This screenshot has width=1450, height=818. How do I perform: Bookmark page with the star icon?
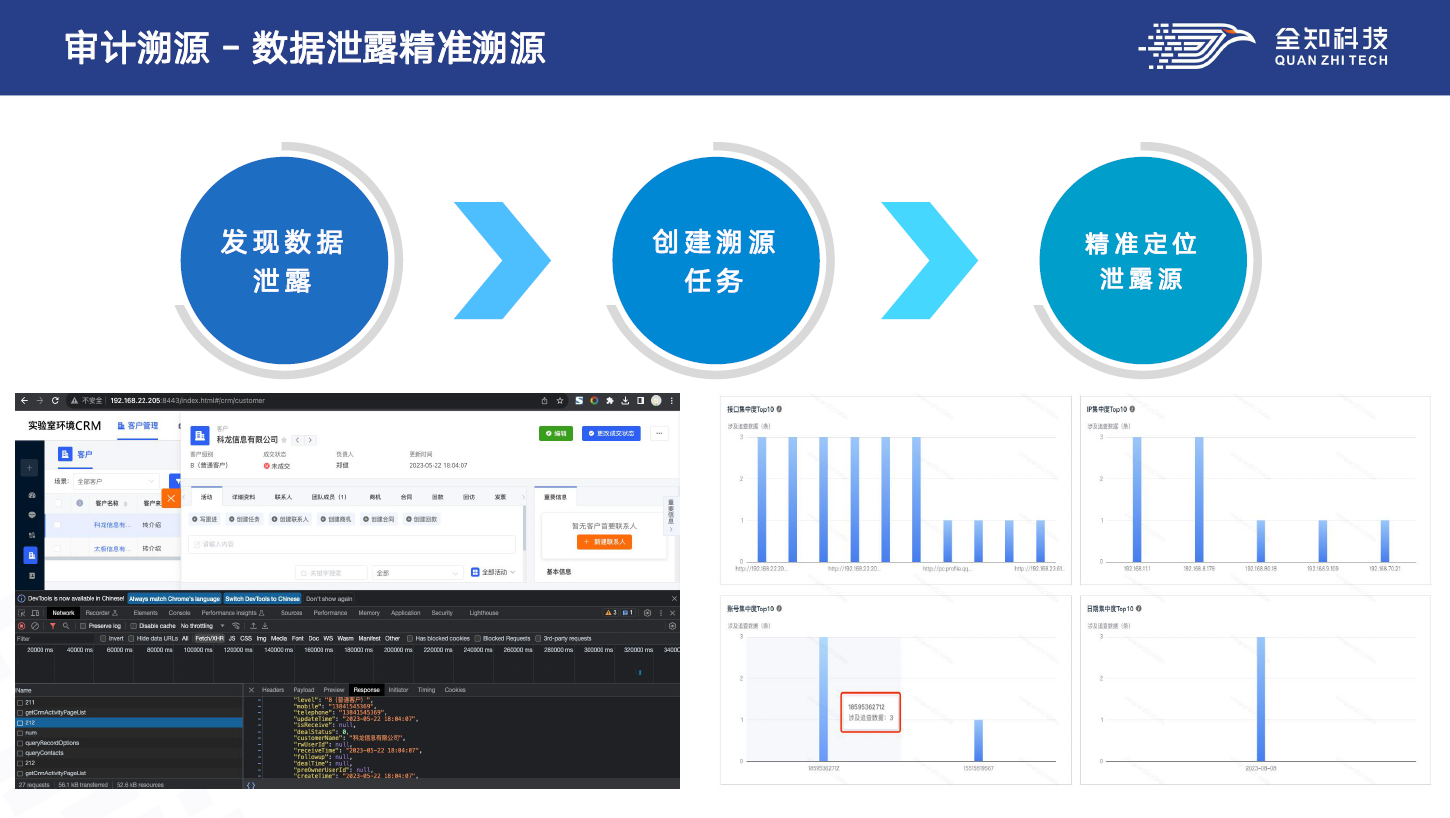(x=560, y=401)
